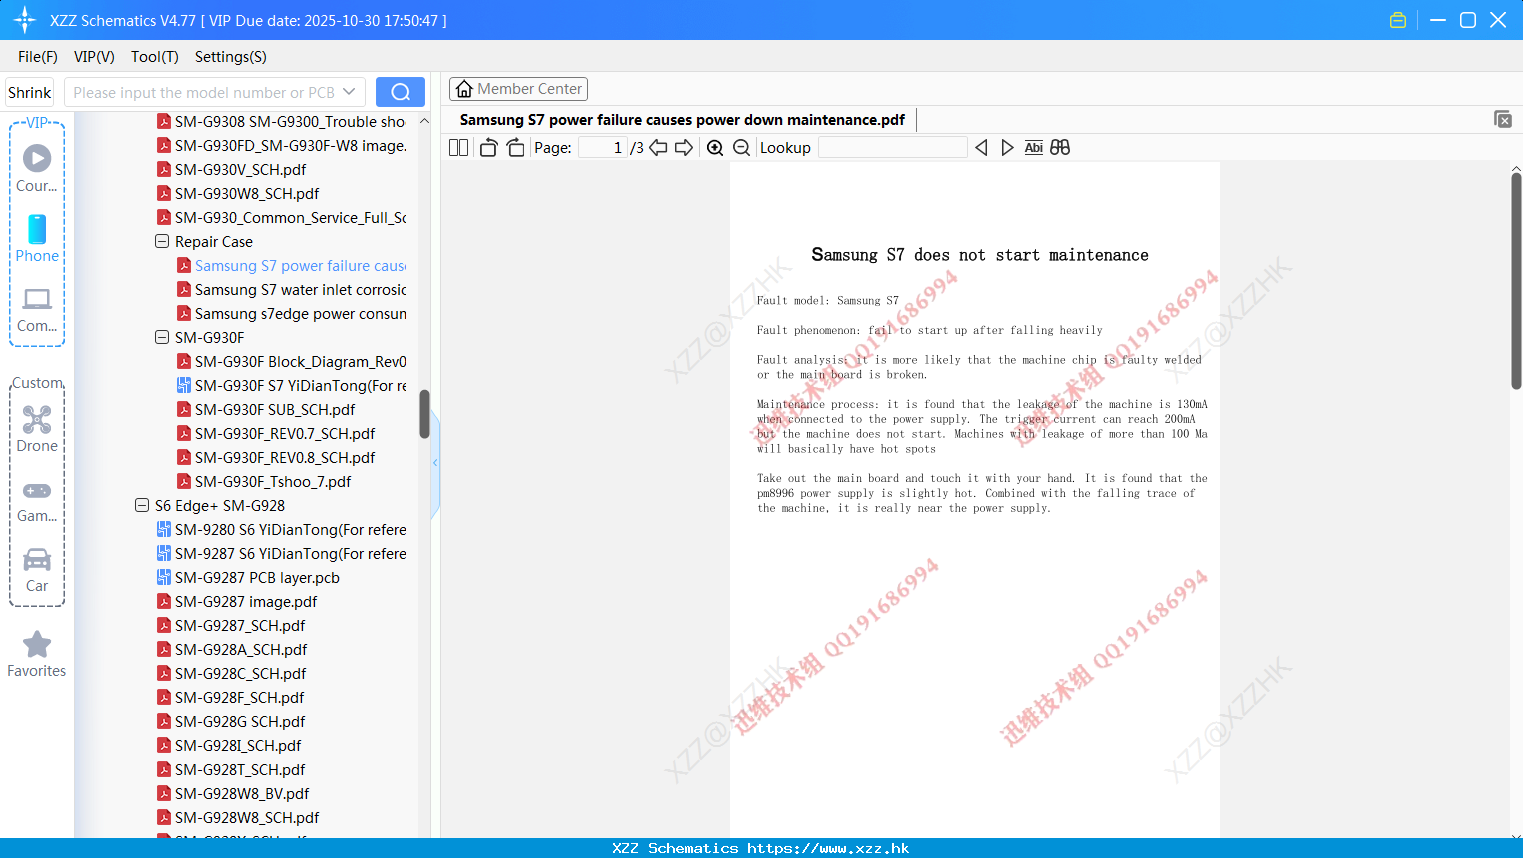This screenshot has height=858, width=1523.
Task: Click the XZZ app logo in title bar
Action: [25, 20]
